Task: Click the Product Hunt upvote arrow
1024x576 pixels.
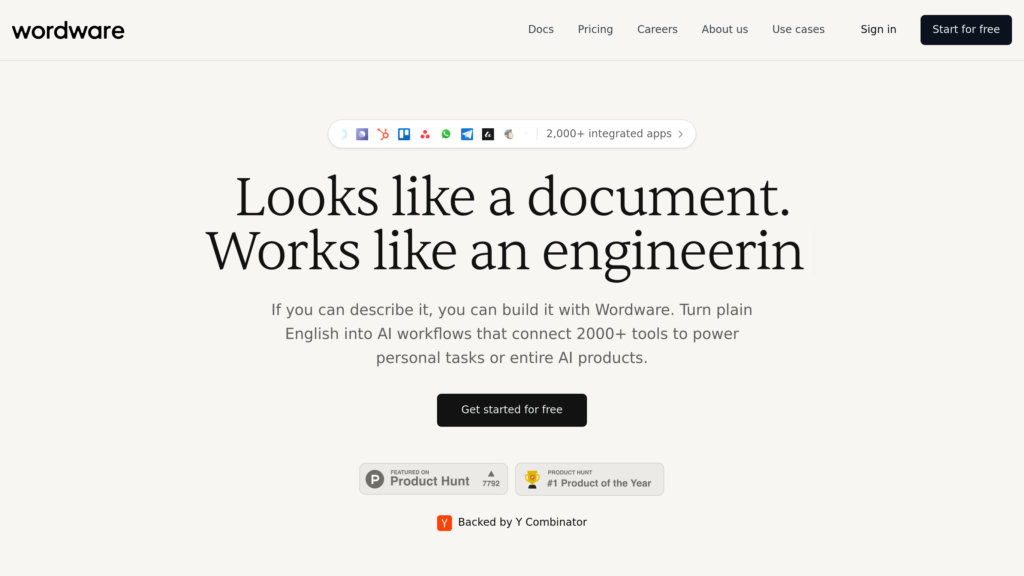Action: click(491, 474)
